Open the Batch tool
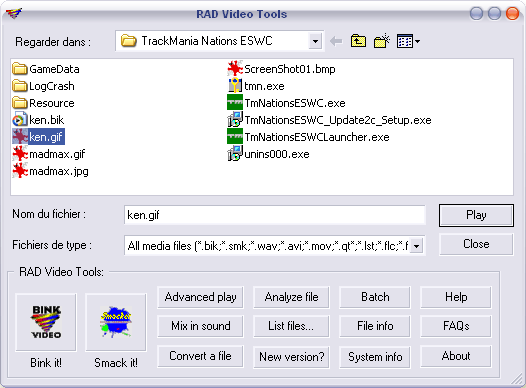526x388 pixels. coord(375,297)
